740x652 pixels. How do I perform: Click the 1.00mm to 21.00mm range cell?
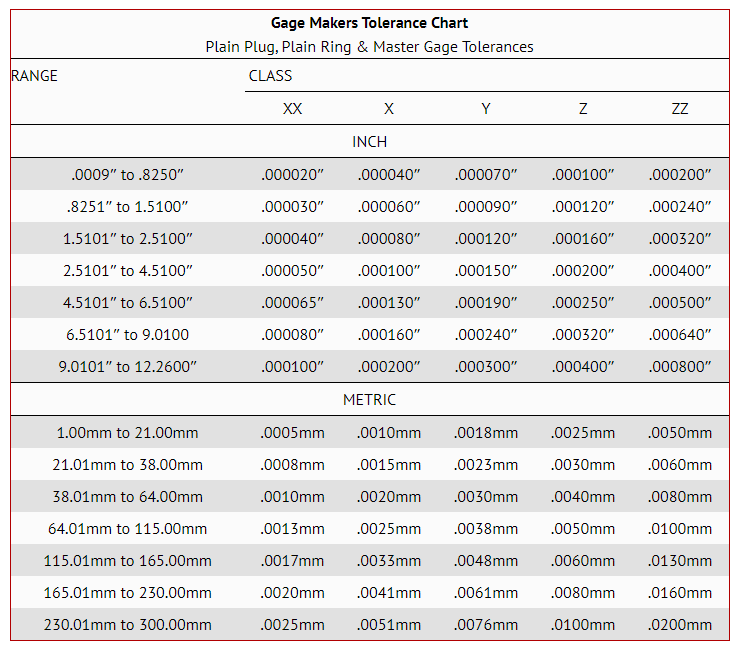pos(127,433)
